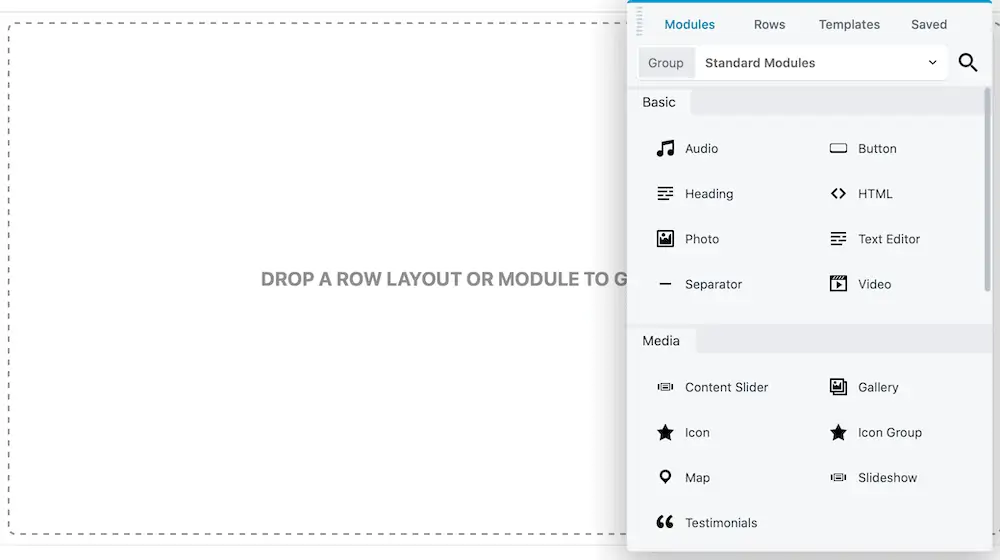Viewport: 1000px width, 560px height.
Task: Click the Heading label text
Action: tap(709, 194)
